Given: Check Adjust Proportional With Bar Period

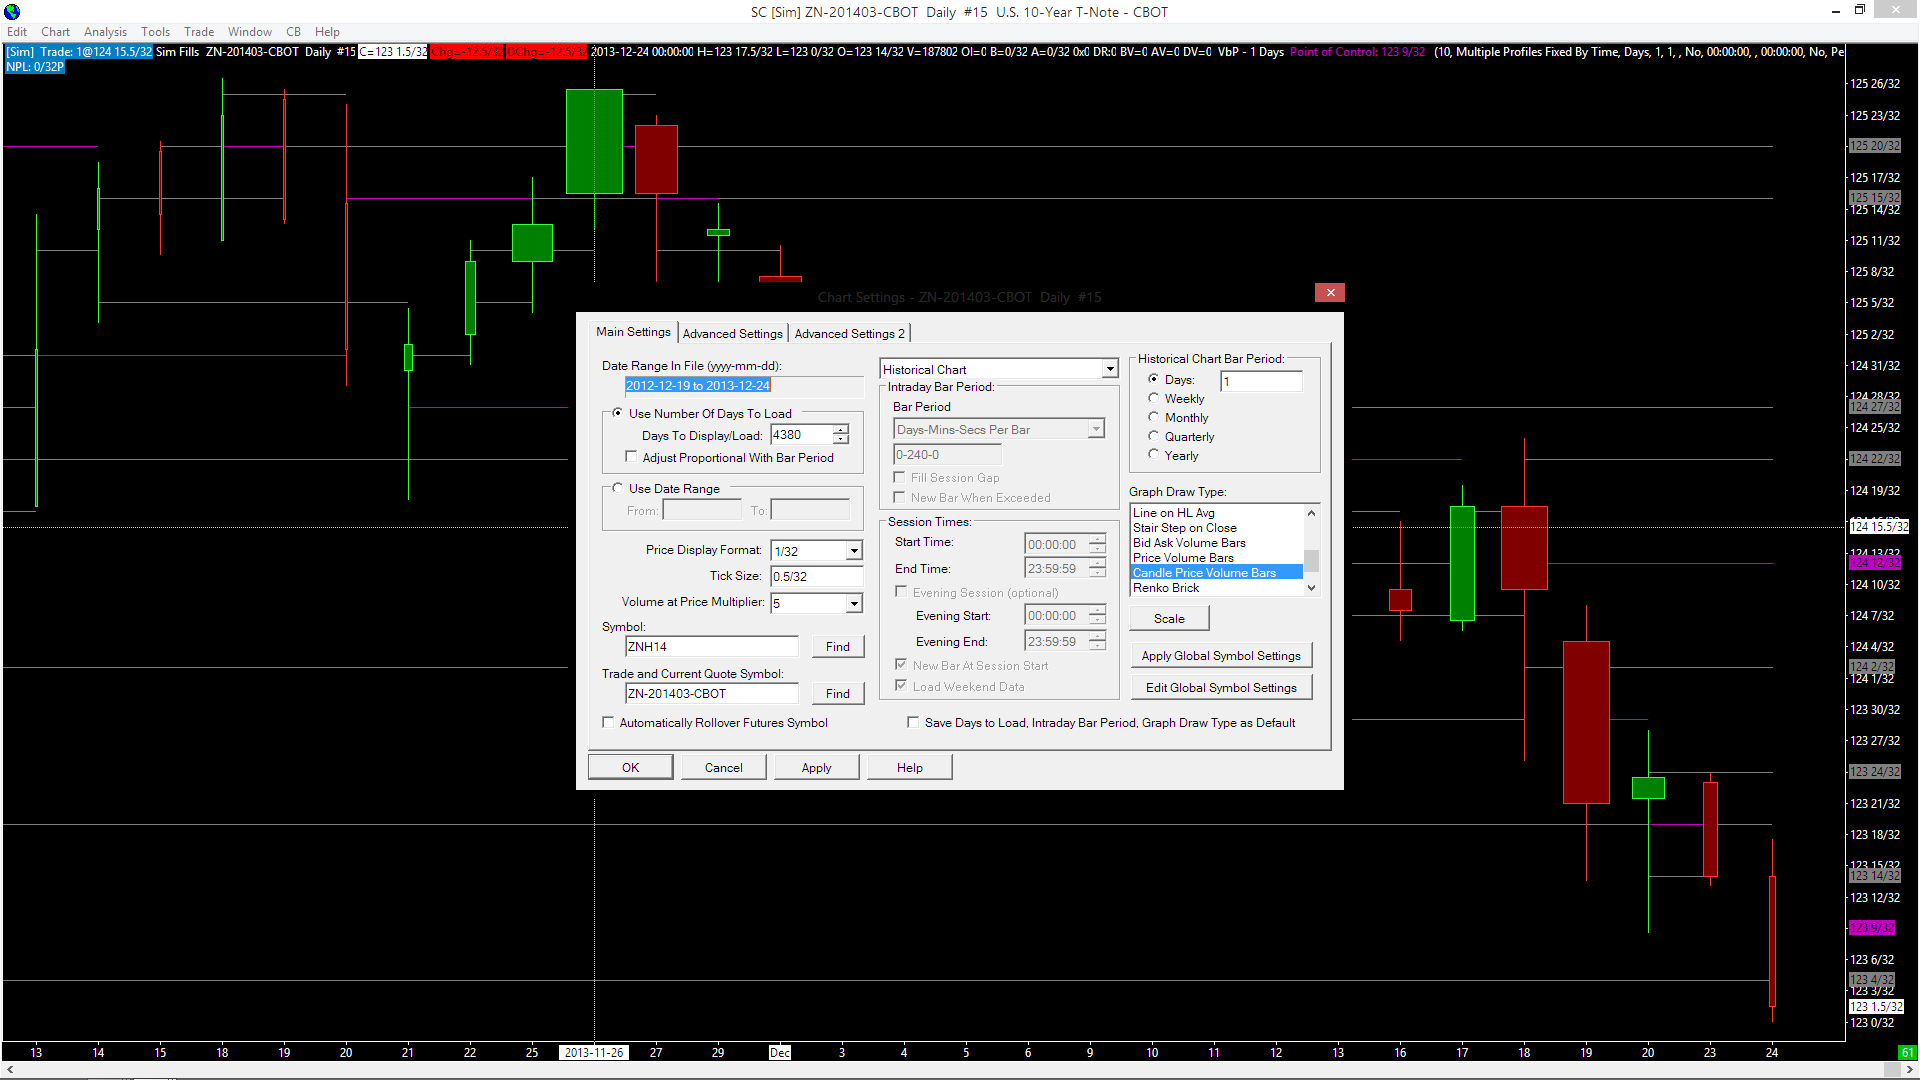Looking at the screenshot, I should (x=631, y=457).
